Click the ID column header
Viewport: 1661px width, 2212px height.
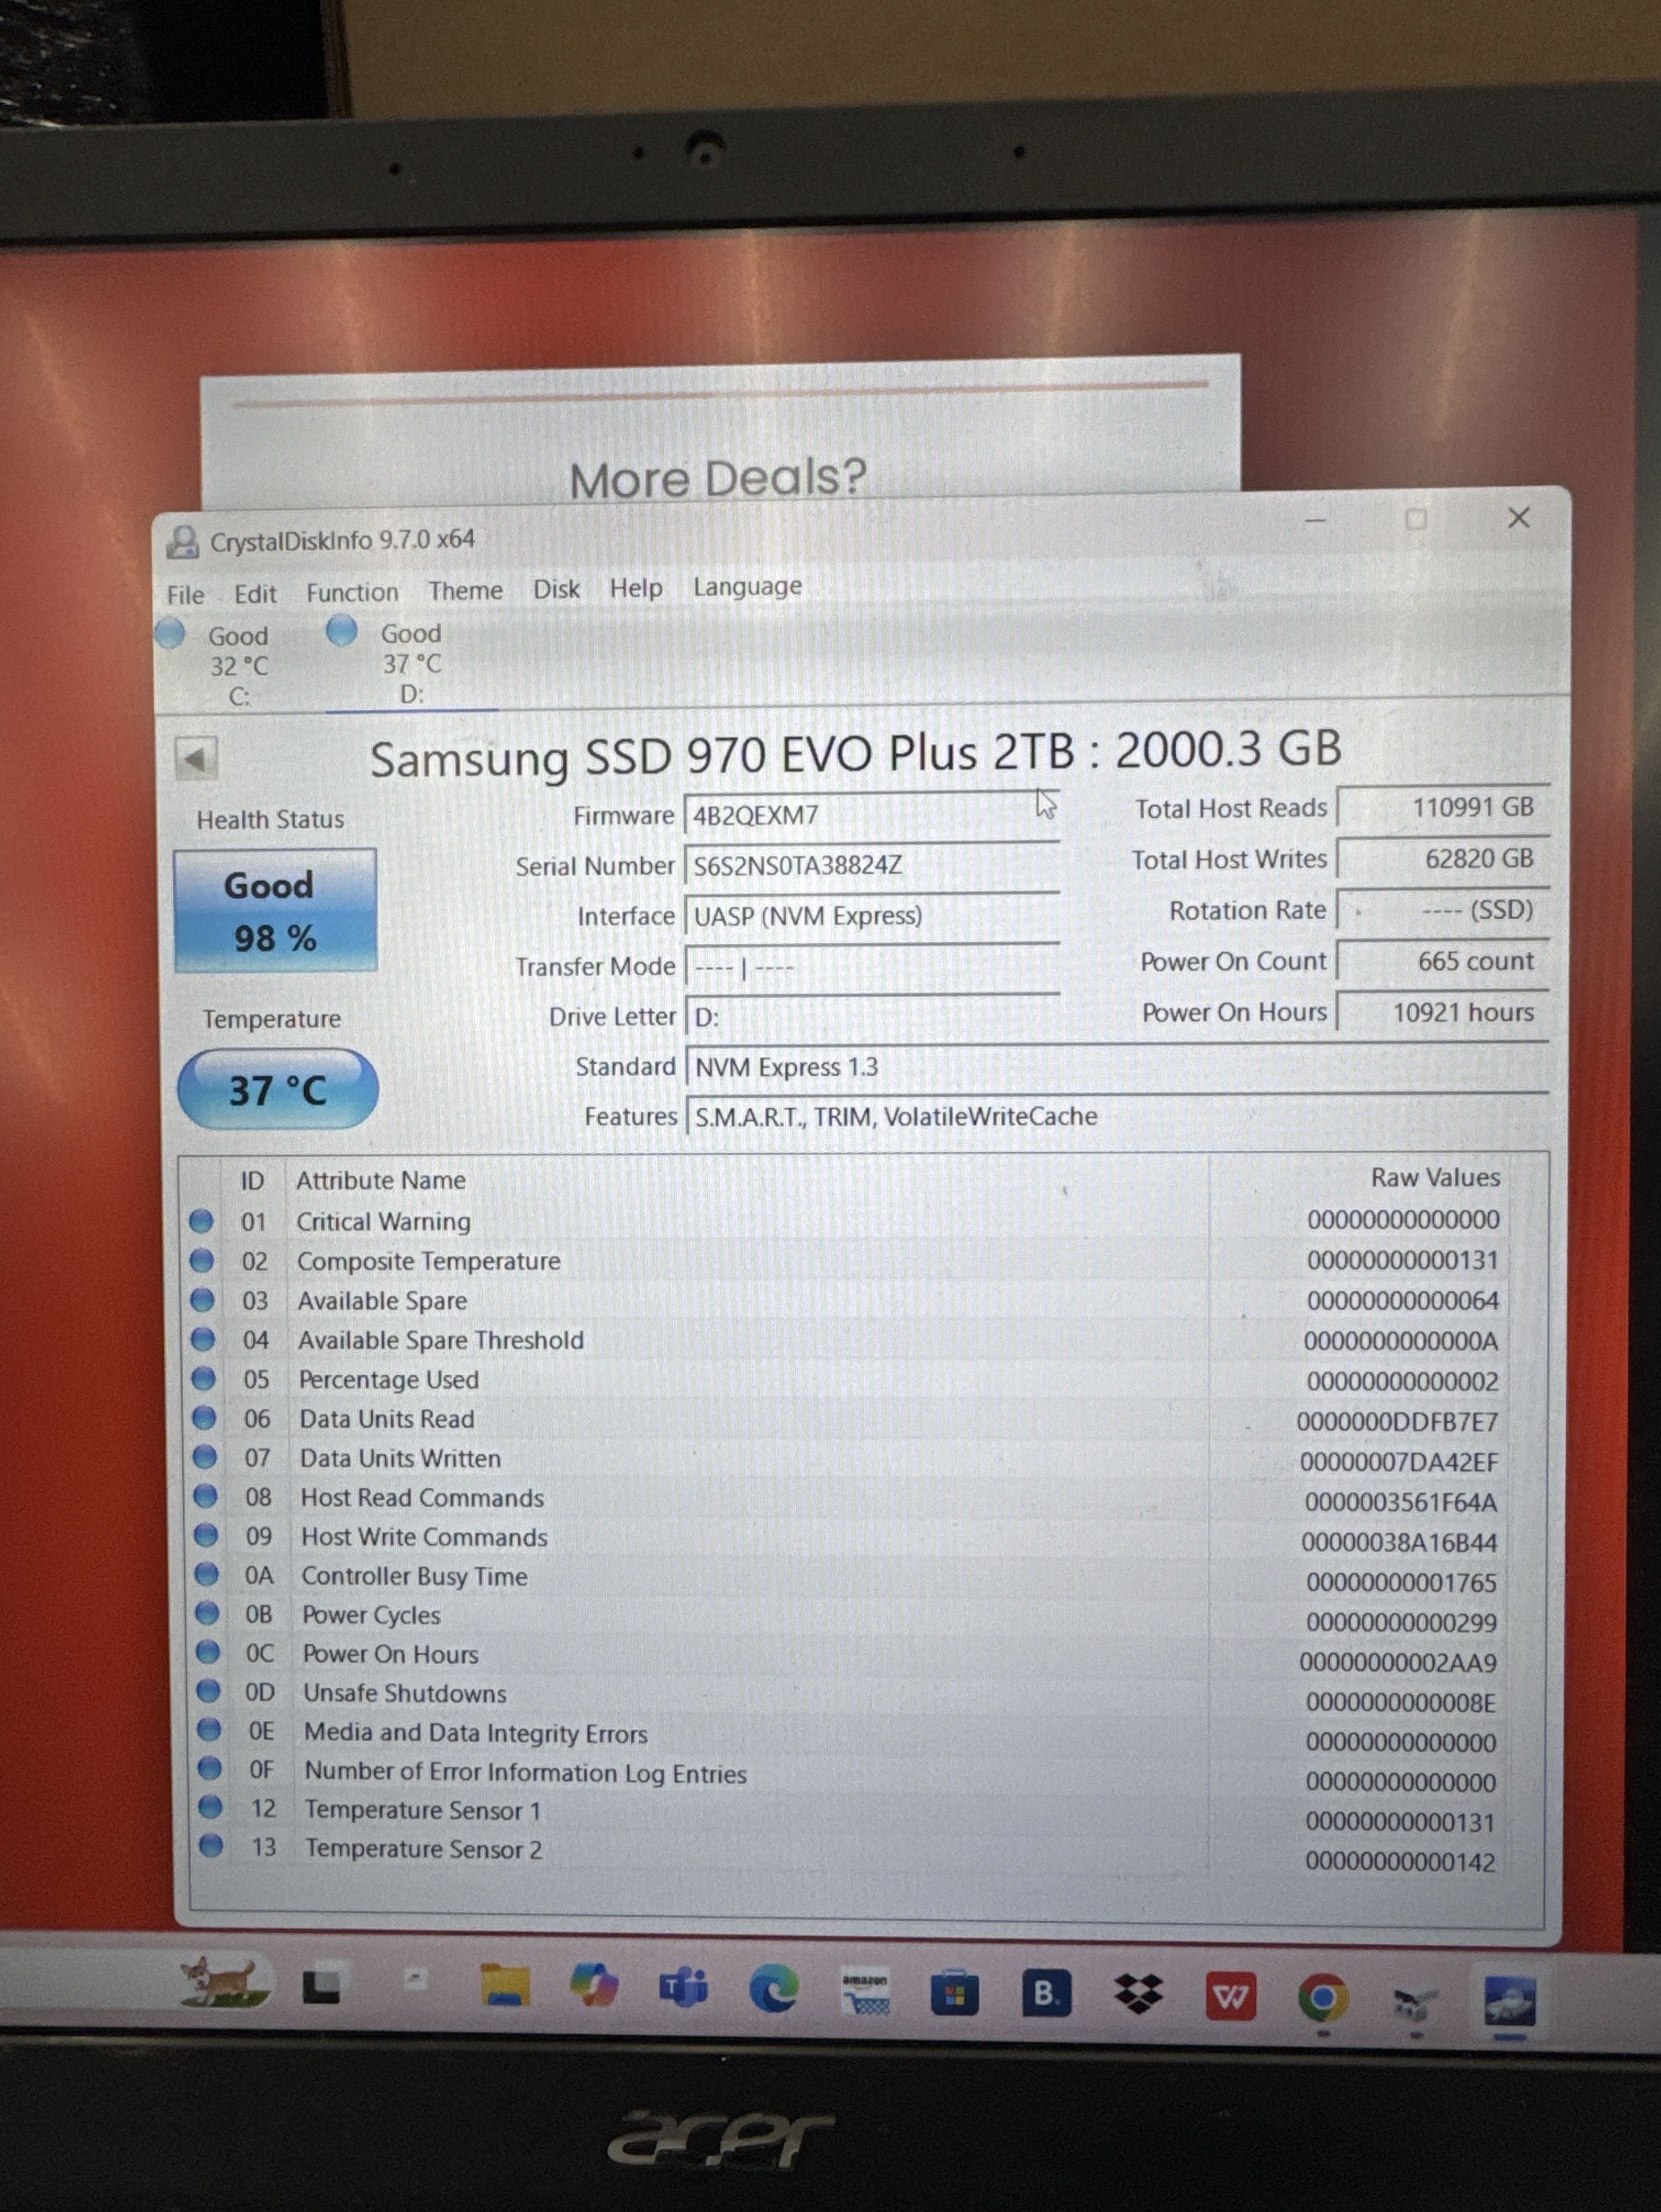pos(252,1181)
